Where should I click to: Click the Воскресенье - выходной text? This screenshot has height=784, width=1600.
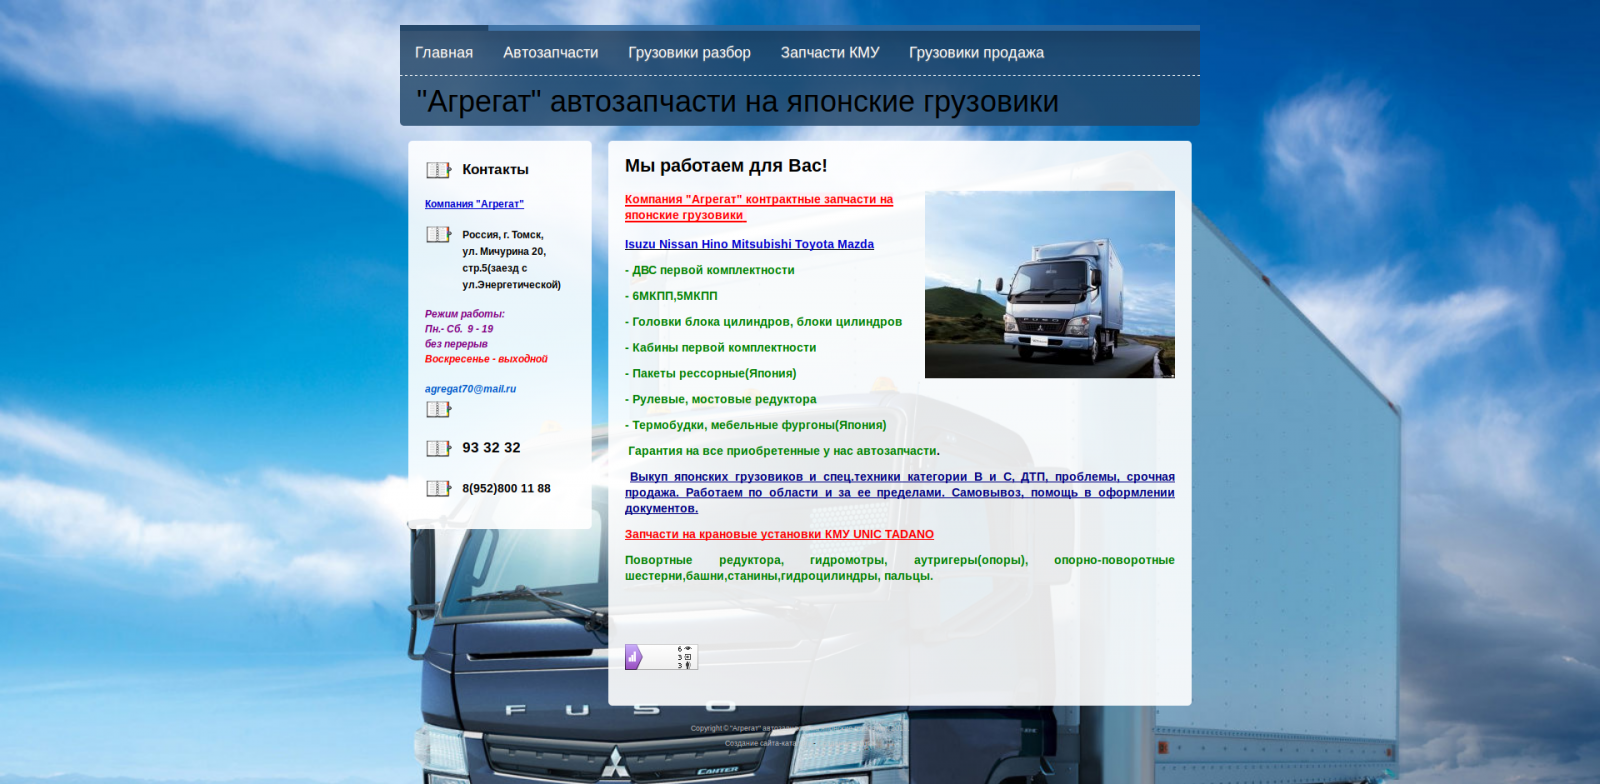click(486, 359)
